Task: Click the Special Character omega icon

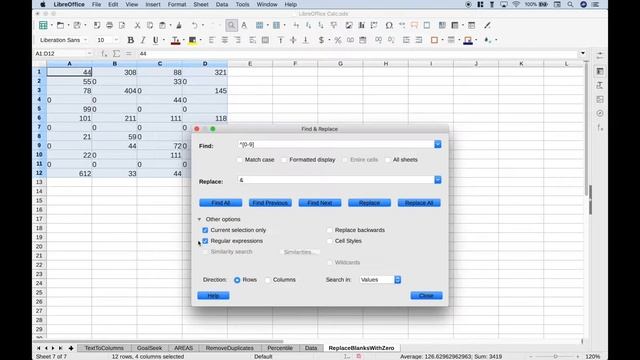Action: (389, 25)
